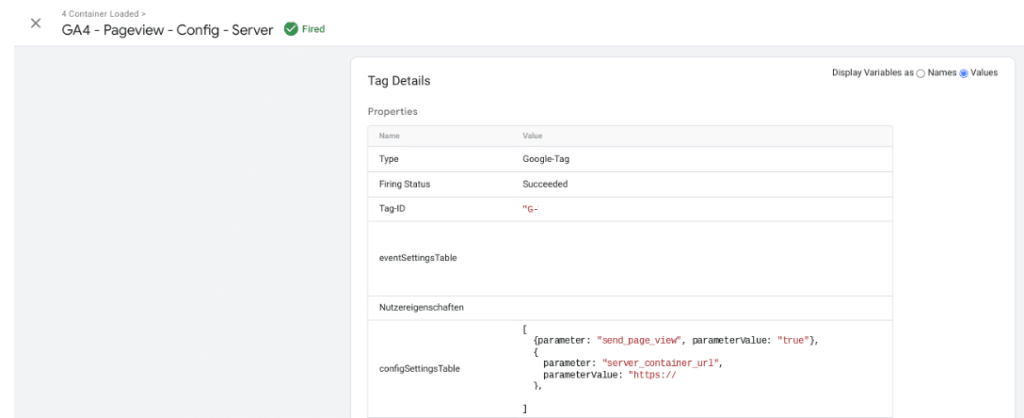Image resolution: width=1024 pixels, height=418 pixels.
Task: Click the 'Google-Tag' value cell
Action: 546,159
